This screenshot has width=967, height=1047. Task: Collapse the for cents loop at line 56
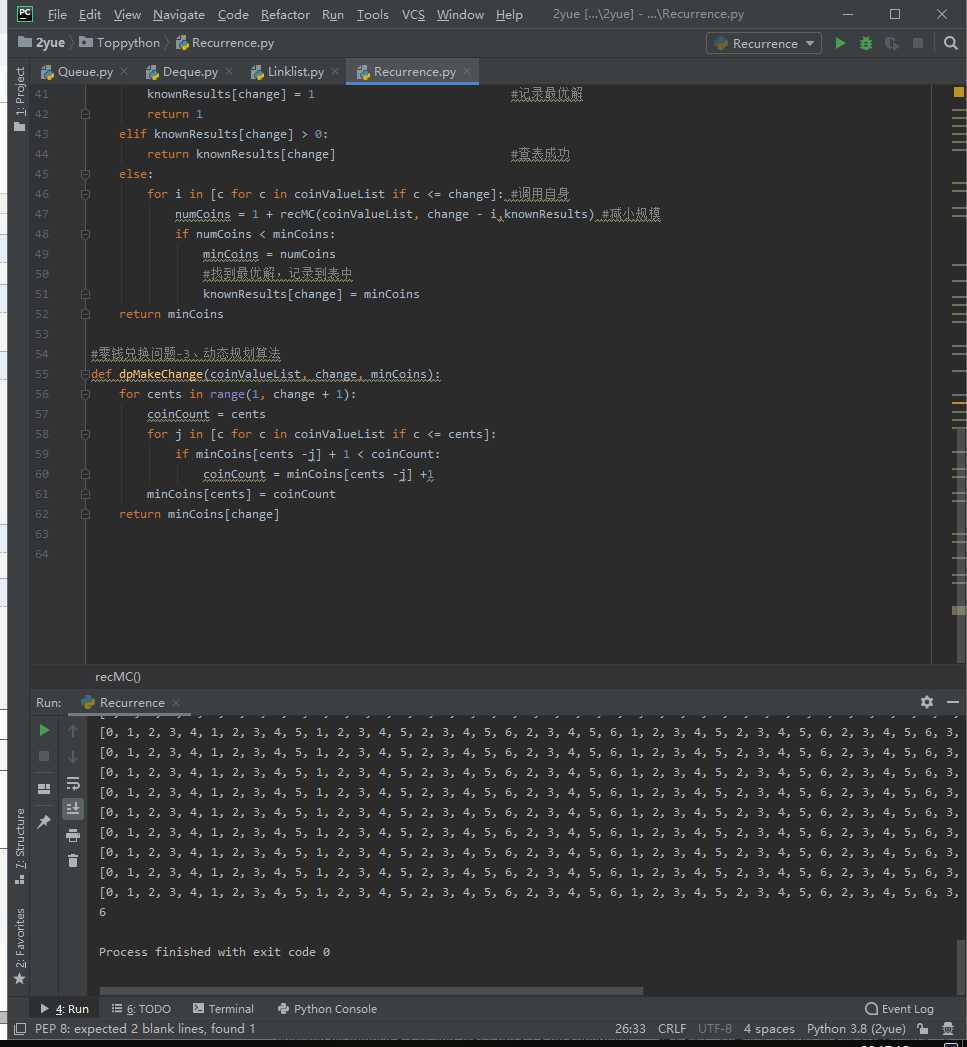85,394
